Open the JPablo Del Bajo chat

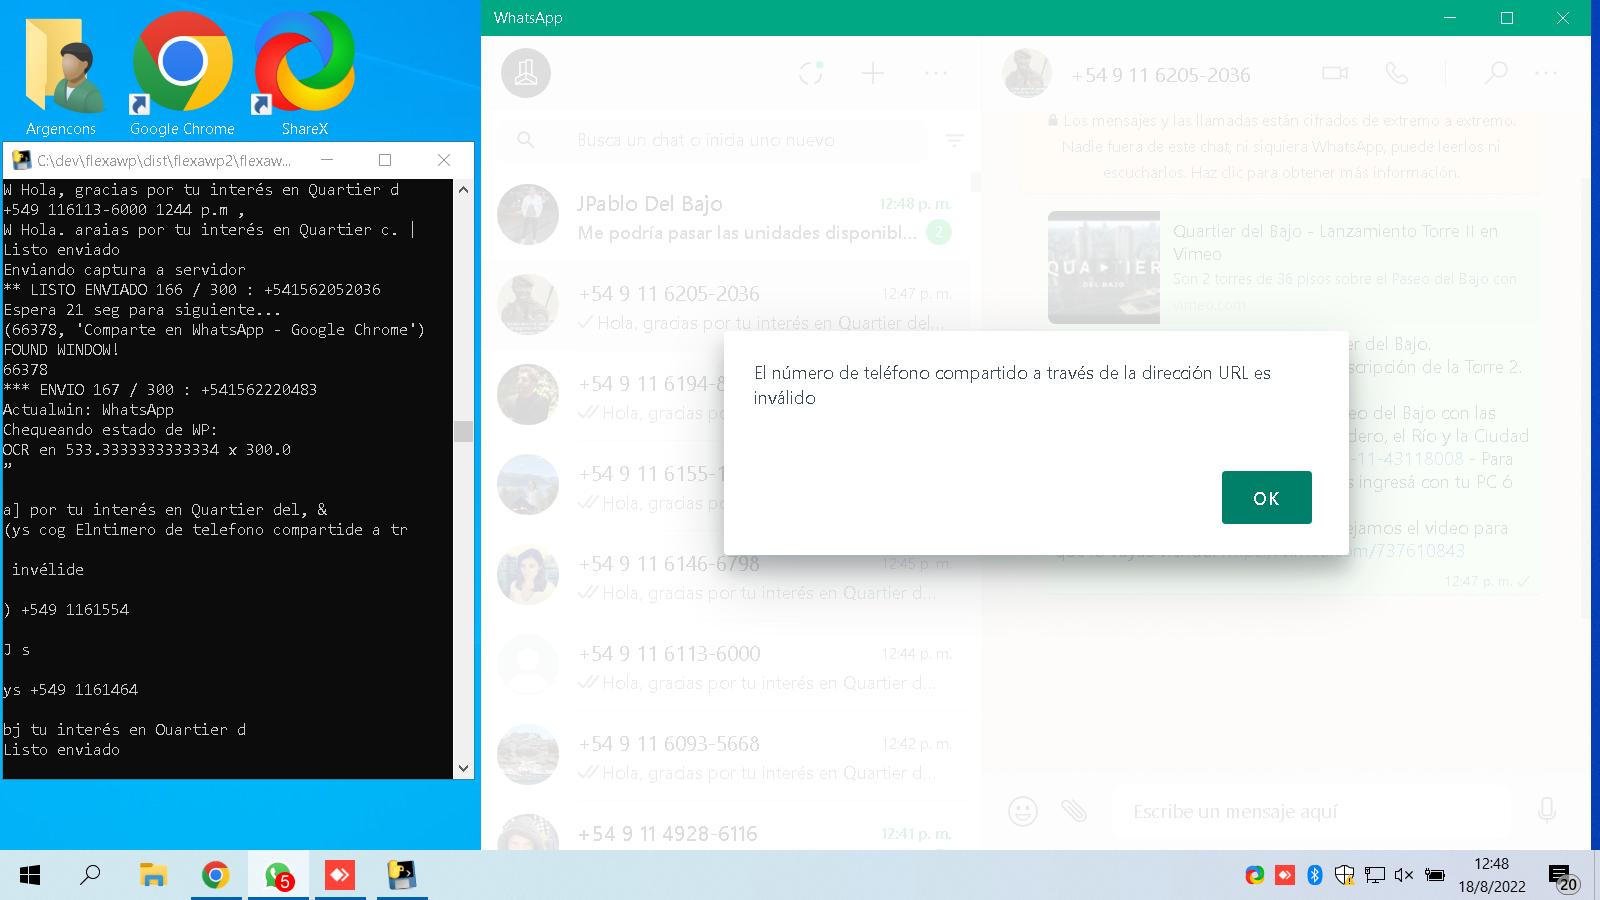pos(727,217)
